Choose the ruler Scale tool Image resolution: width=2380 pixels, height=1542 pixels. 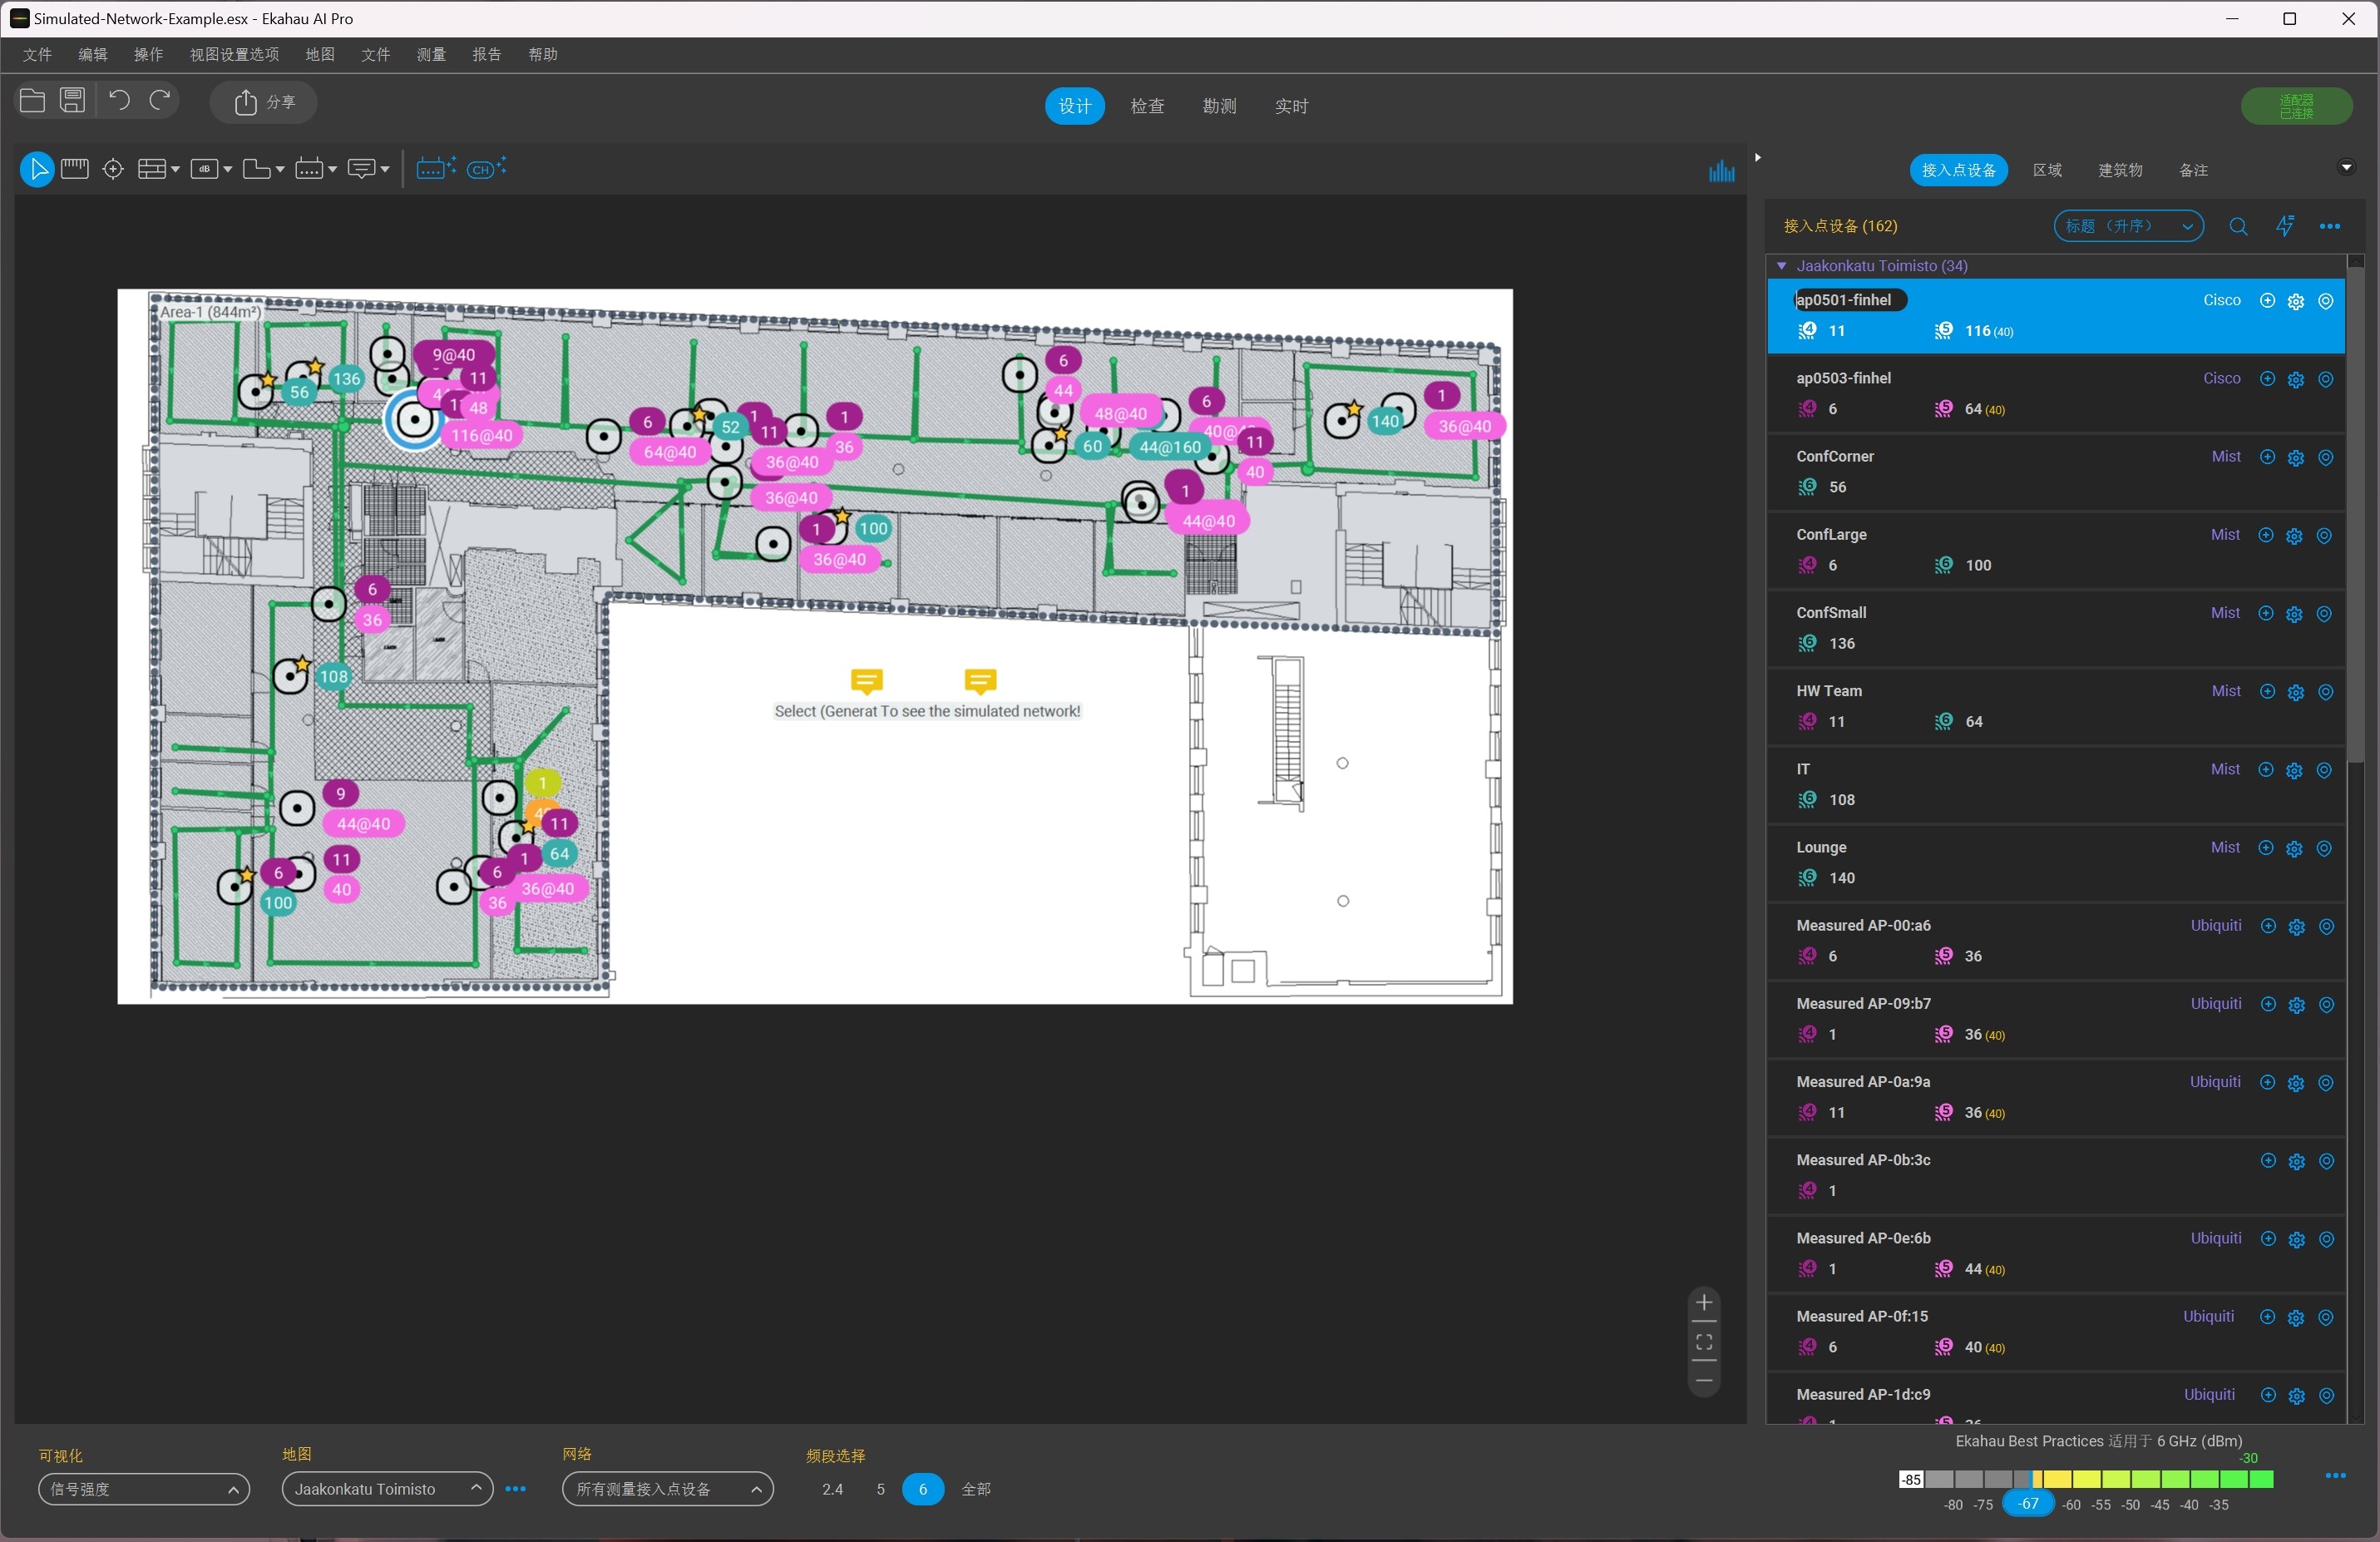(x=75, y=169)
